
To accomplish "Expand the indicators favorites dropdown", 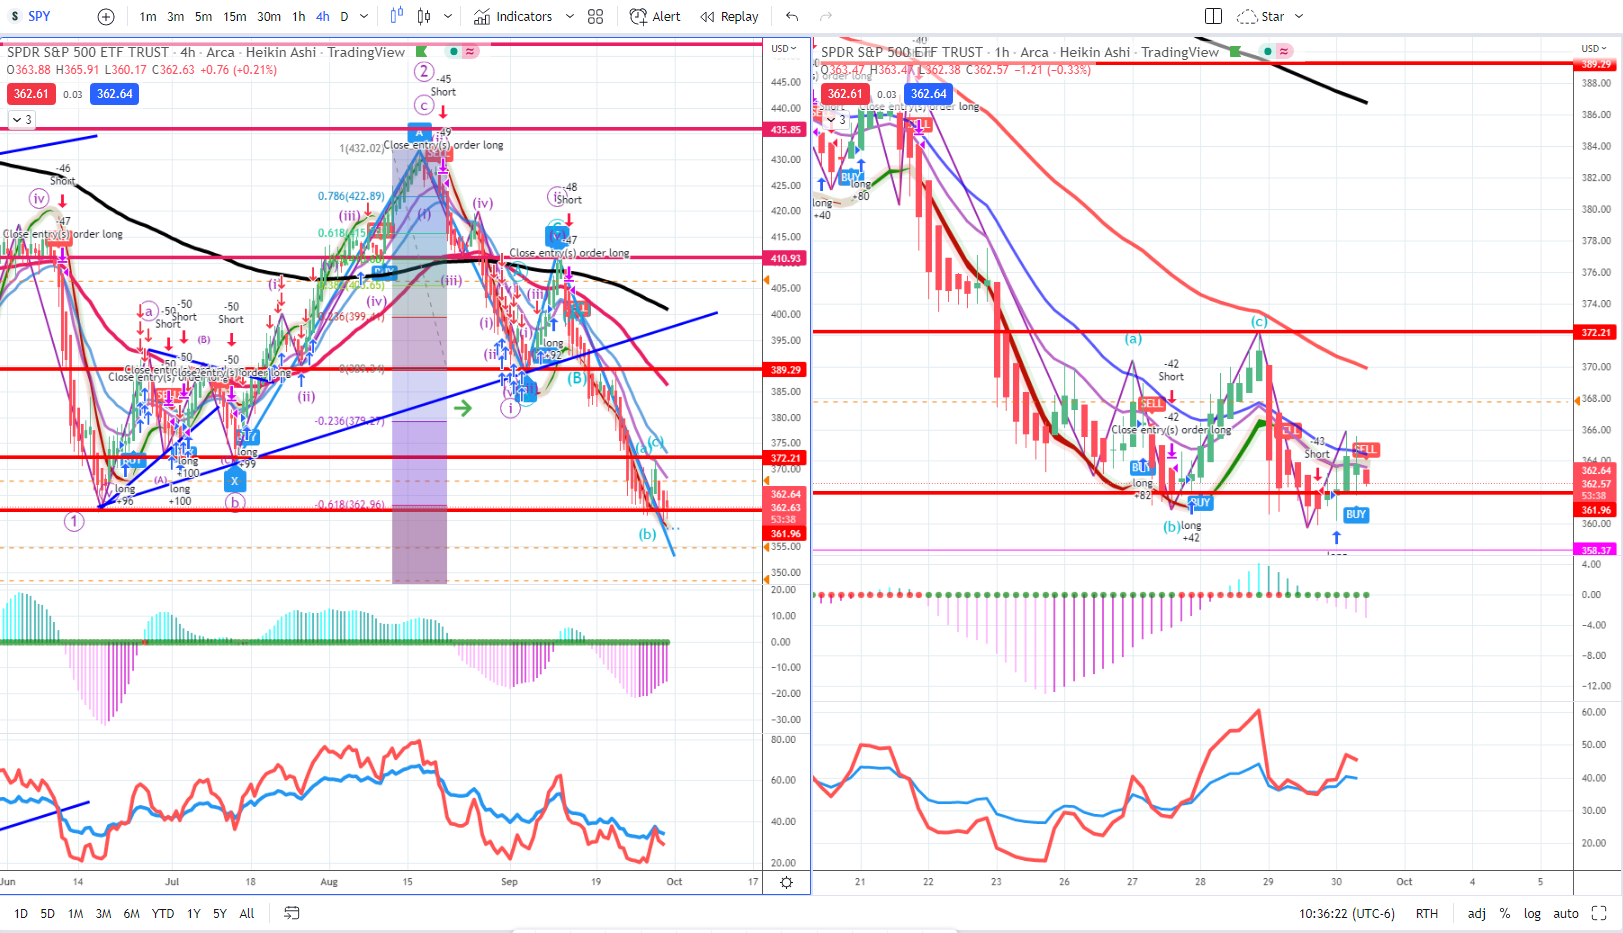I will [570, 17].
